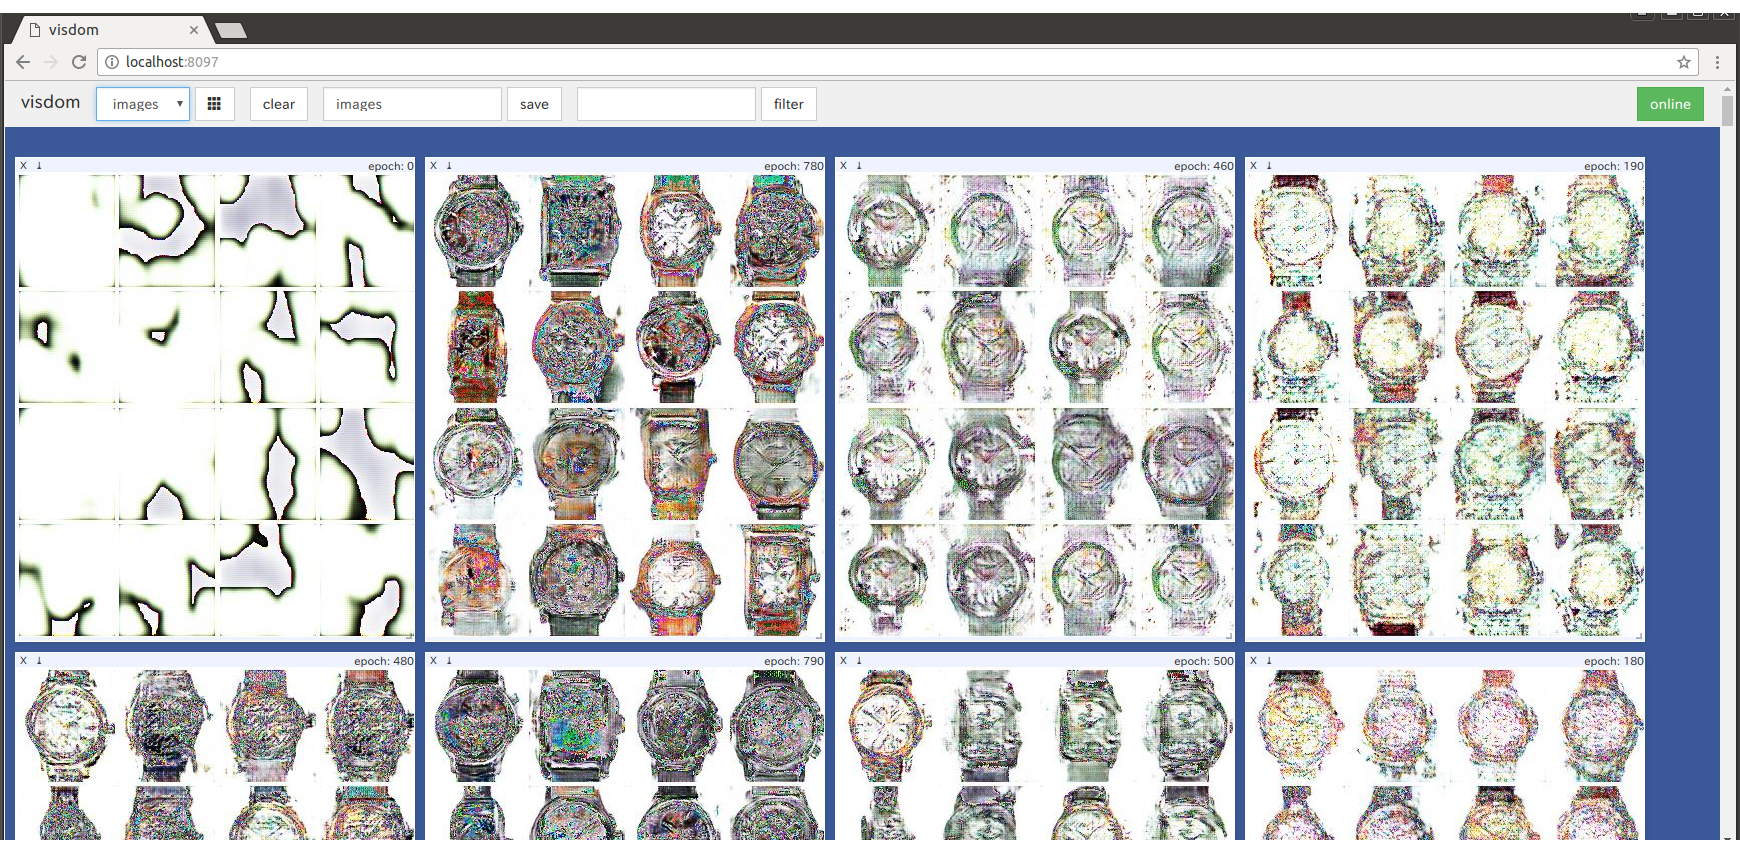This screenshot has width=1740, height=853.
Task: Download the epoch: 480 image
Action: (39, 661)
